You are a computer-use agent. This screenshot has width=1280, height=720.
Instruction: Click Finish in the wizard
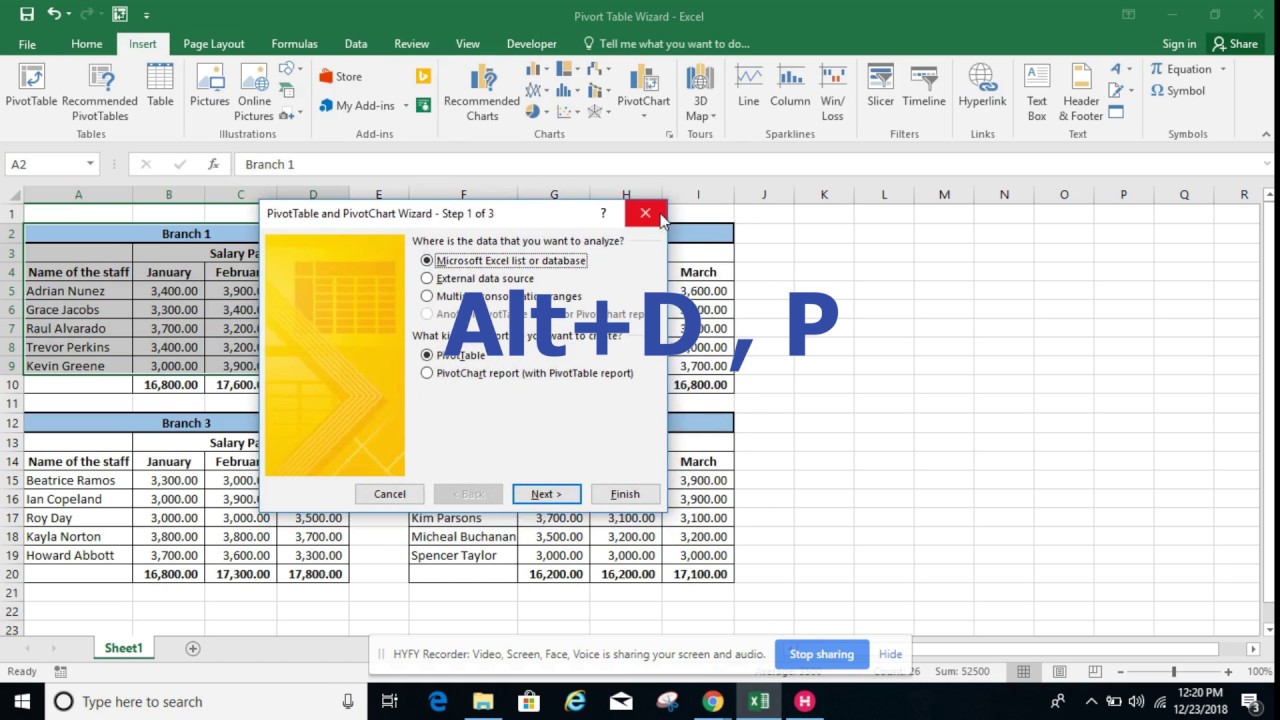point(625,494)
